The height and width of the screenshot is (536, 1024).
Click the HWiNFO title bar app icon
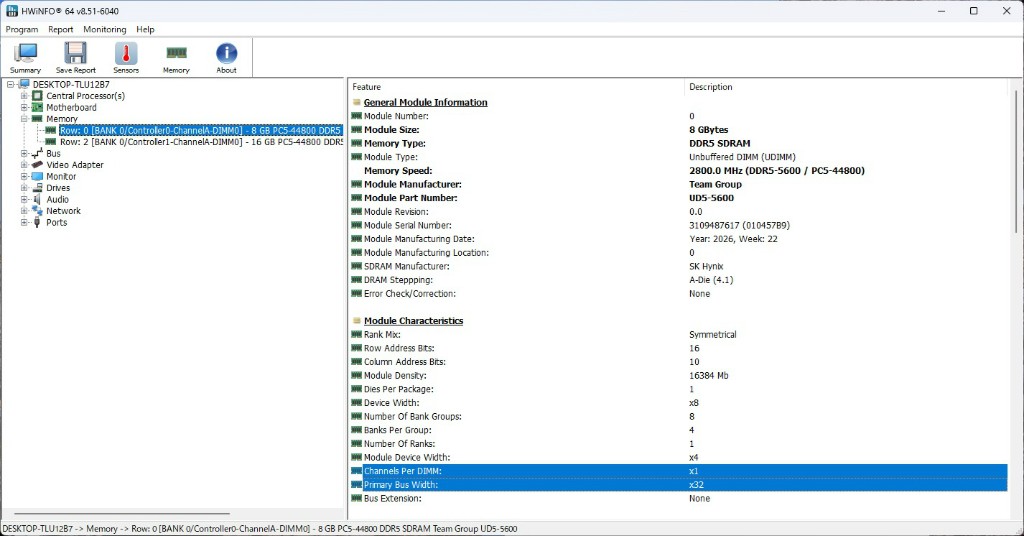(12, 11)
